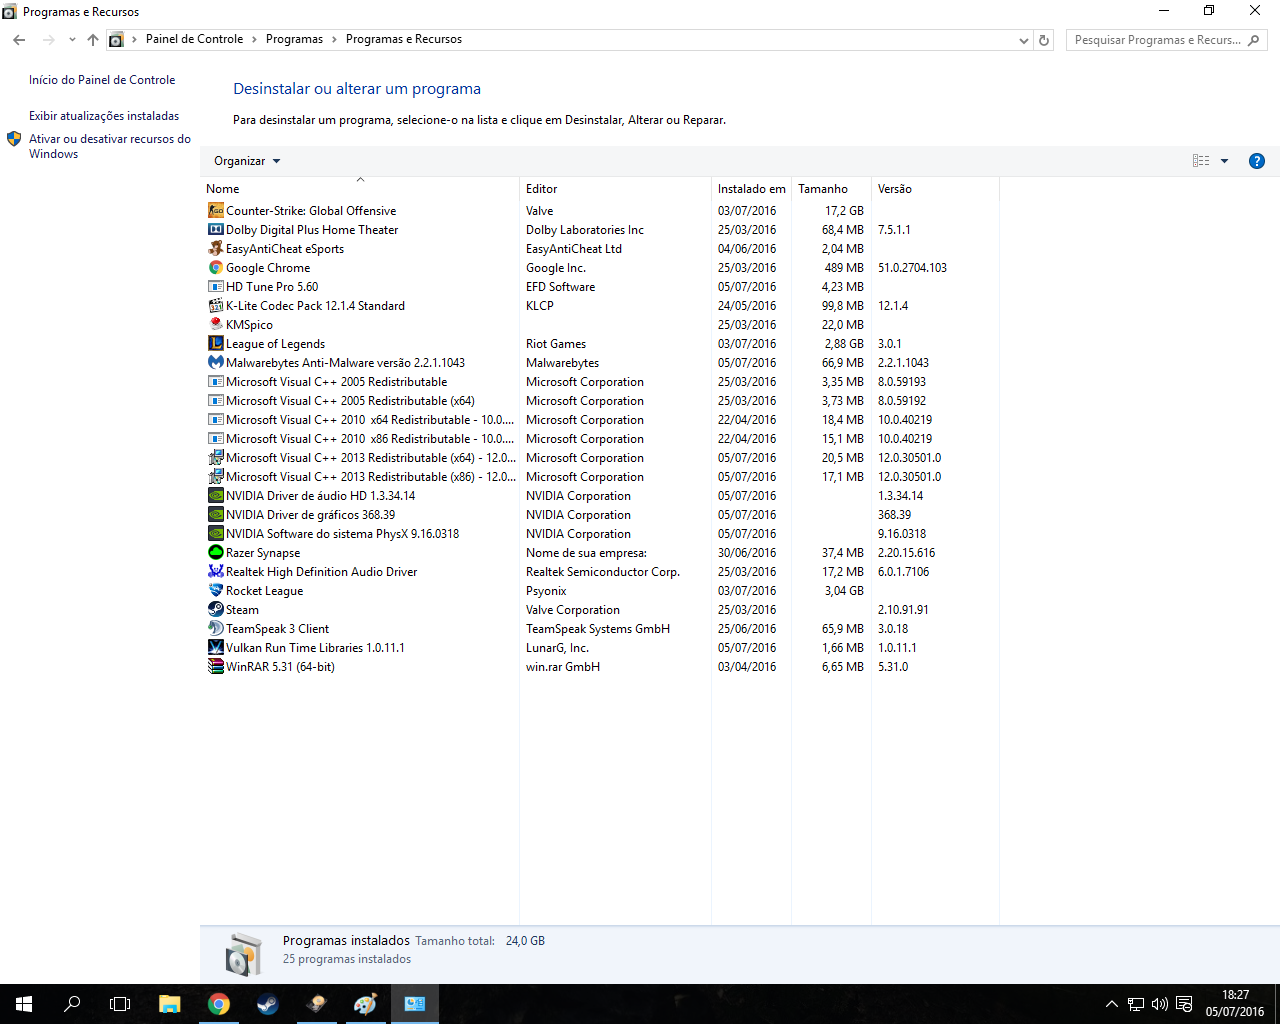Click the Vulkan Run Time Libraries icon
The image size is (1280, 1024).
point(215,648)
